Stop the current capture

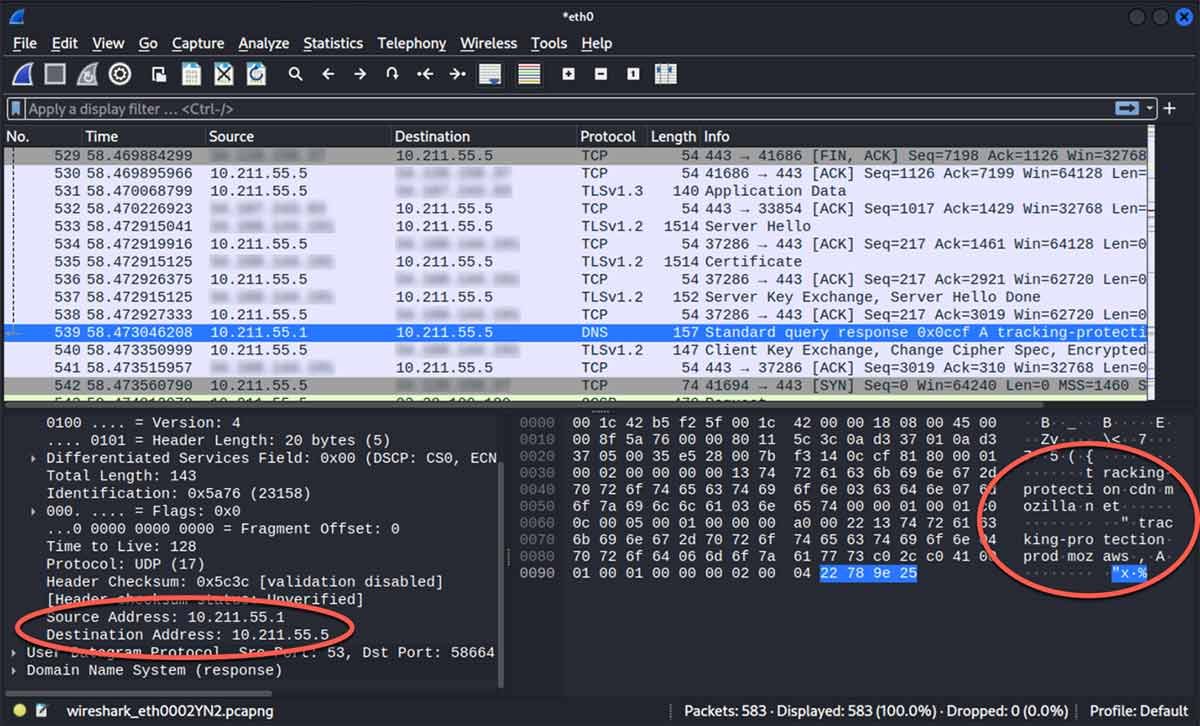pos(55,75)
